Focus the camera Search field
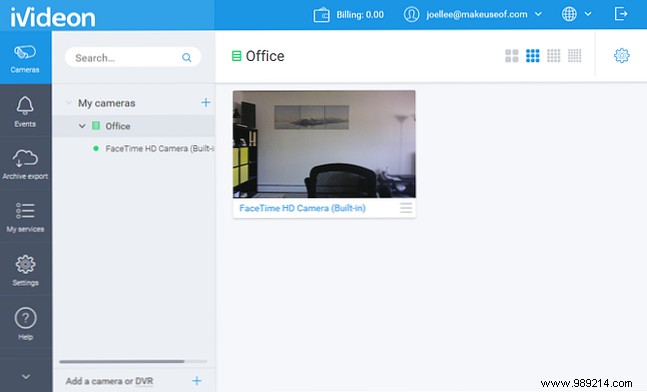The image size is (647, 392). [x=133, y=57]
